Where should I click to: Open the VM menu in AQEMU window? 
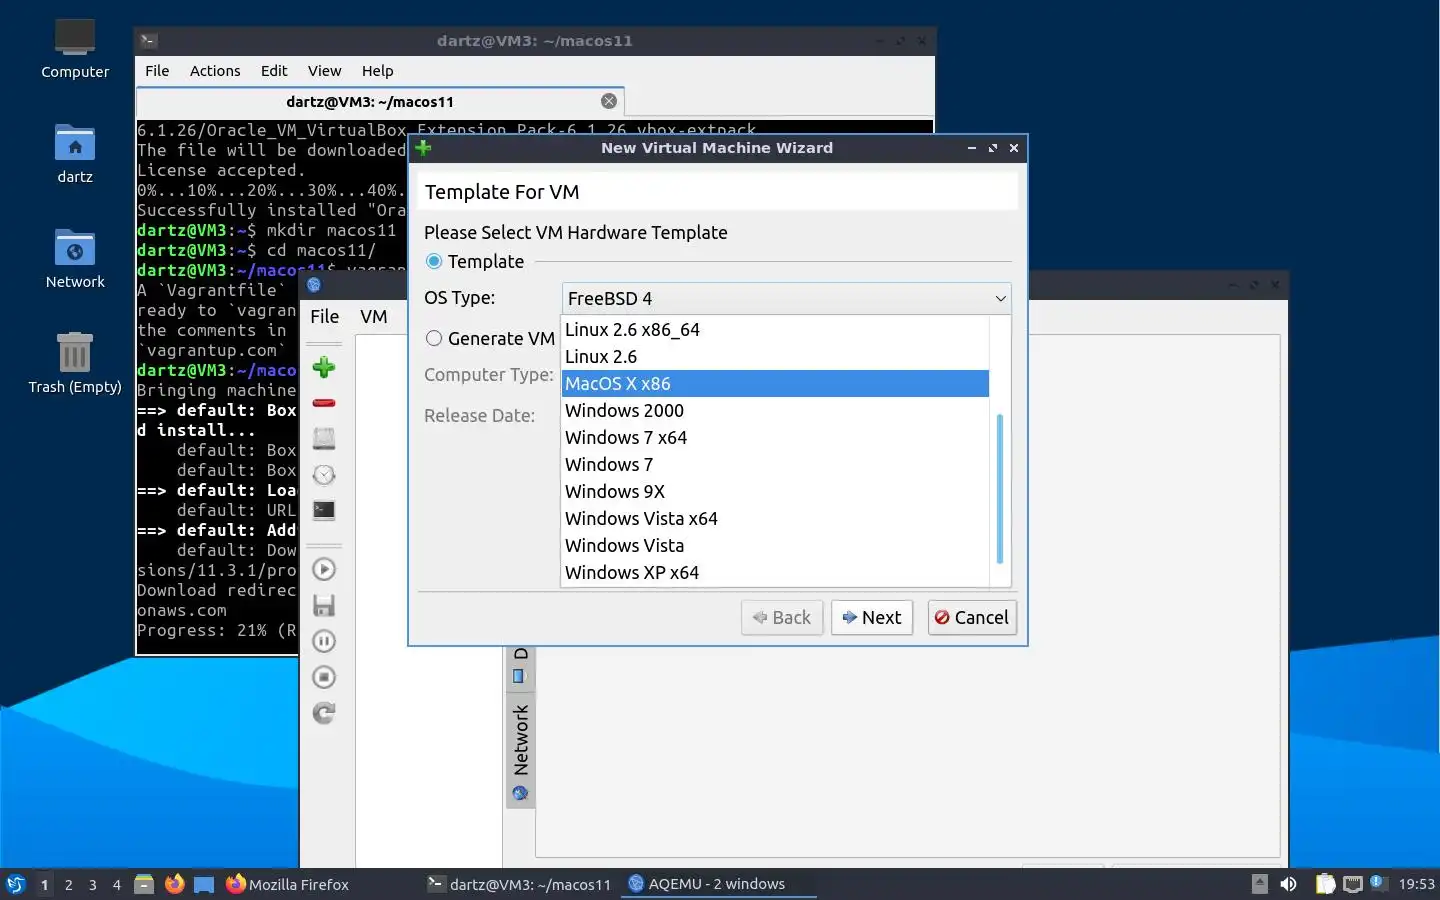pyautogui.click(x=373, y=316)
